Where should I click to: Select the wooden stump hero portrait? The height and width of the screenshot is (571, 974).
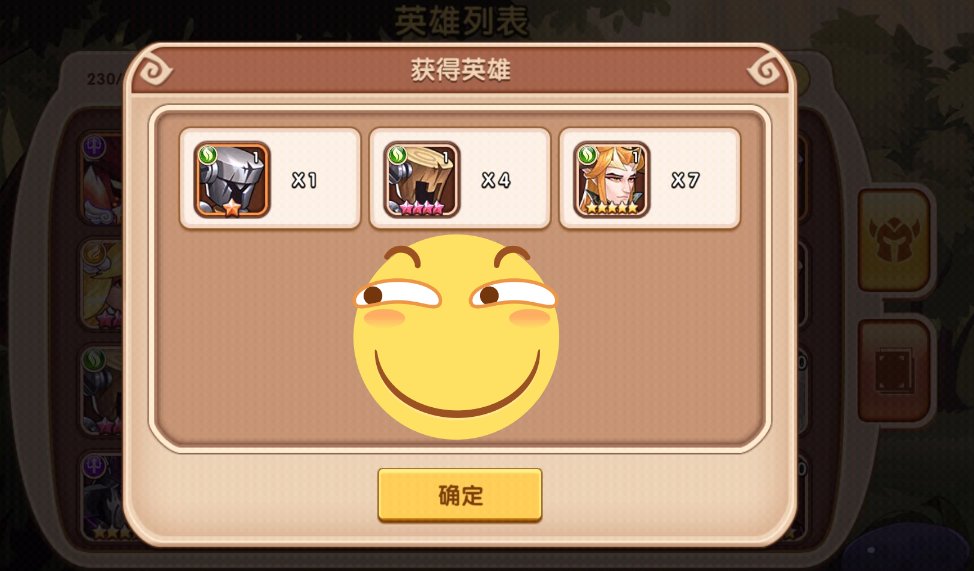[x=422, y=180]
